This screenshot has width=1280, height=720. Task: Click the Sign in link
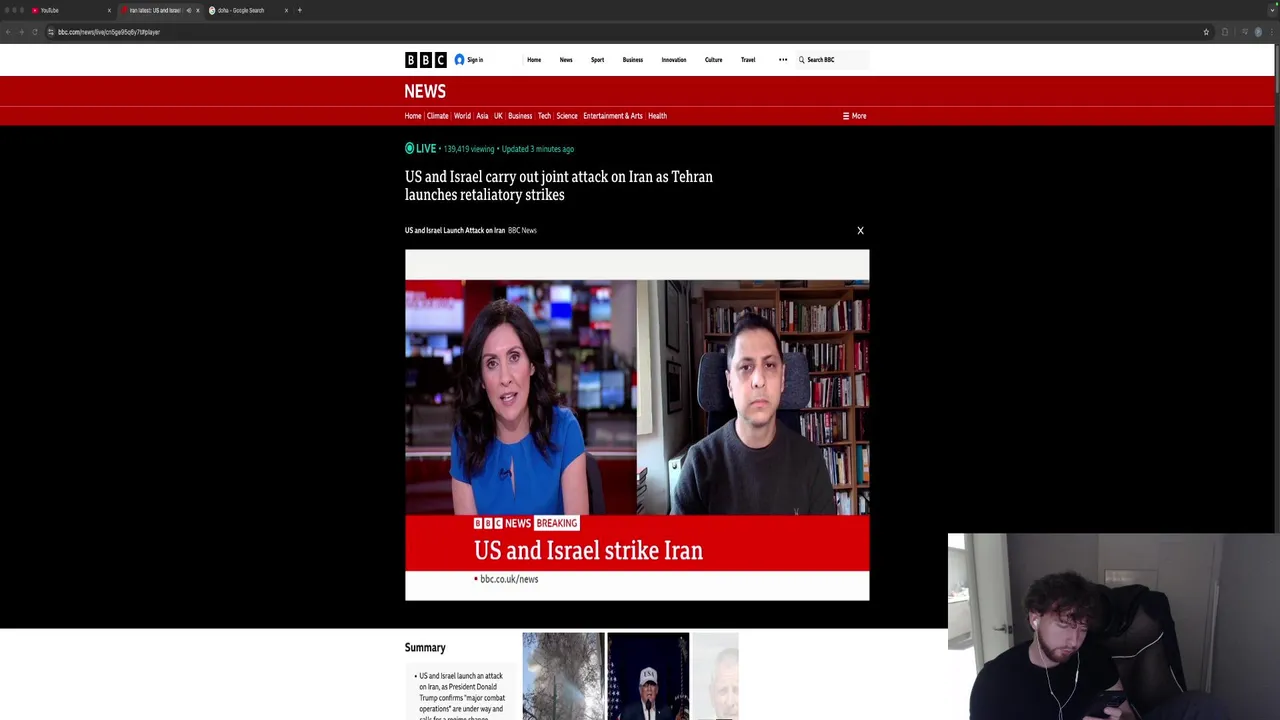tap(475, 60)
